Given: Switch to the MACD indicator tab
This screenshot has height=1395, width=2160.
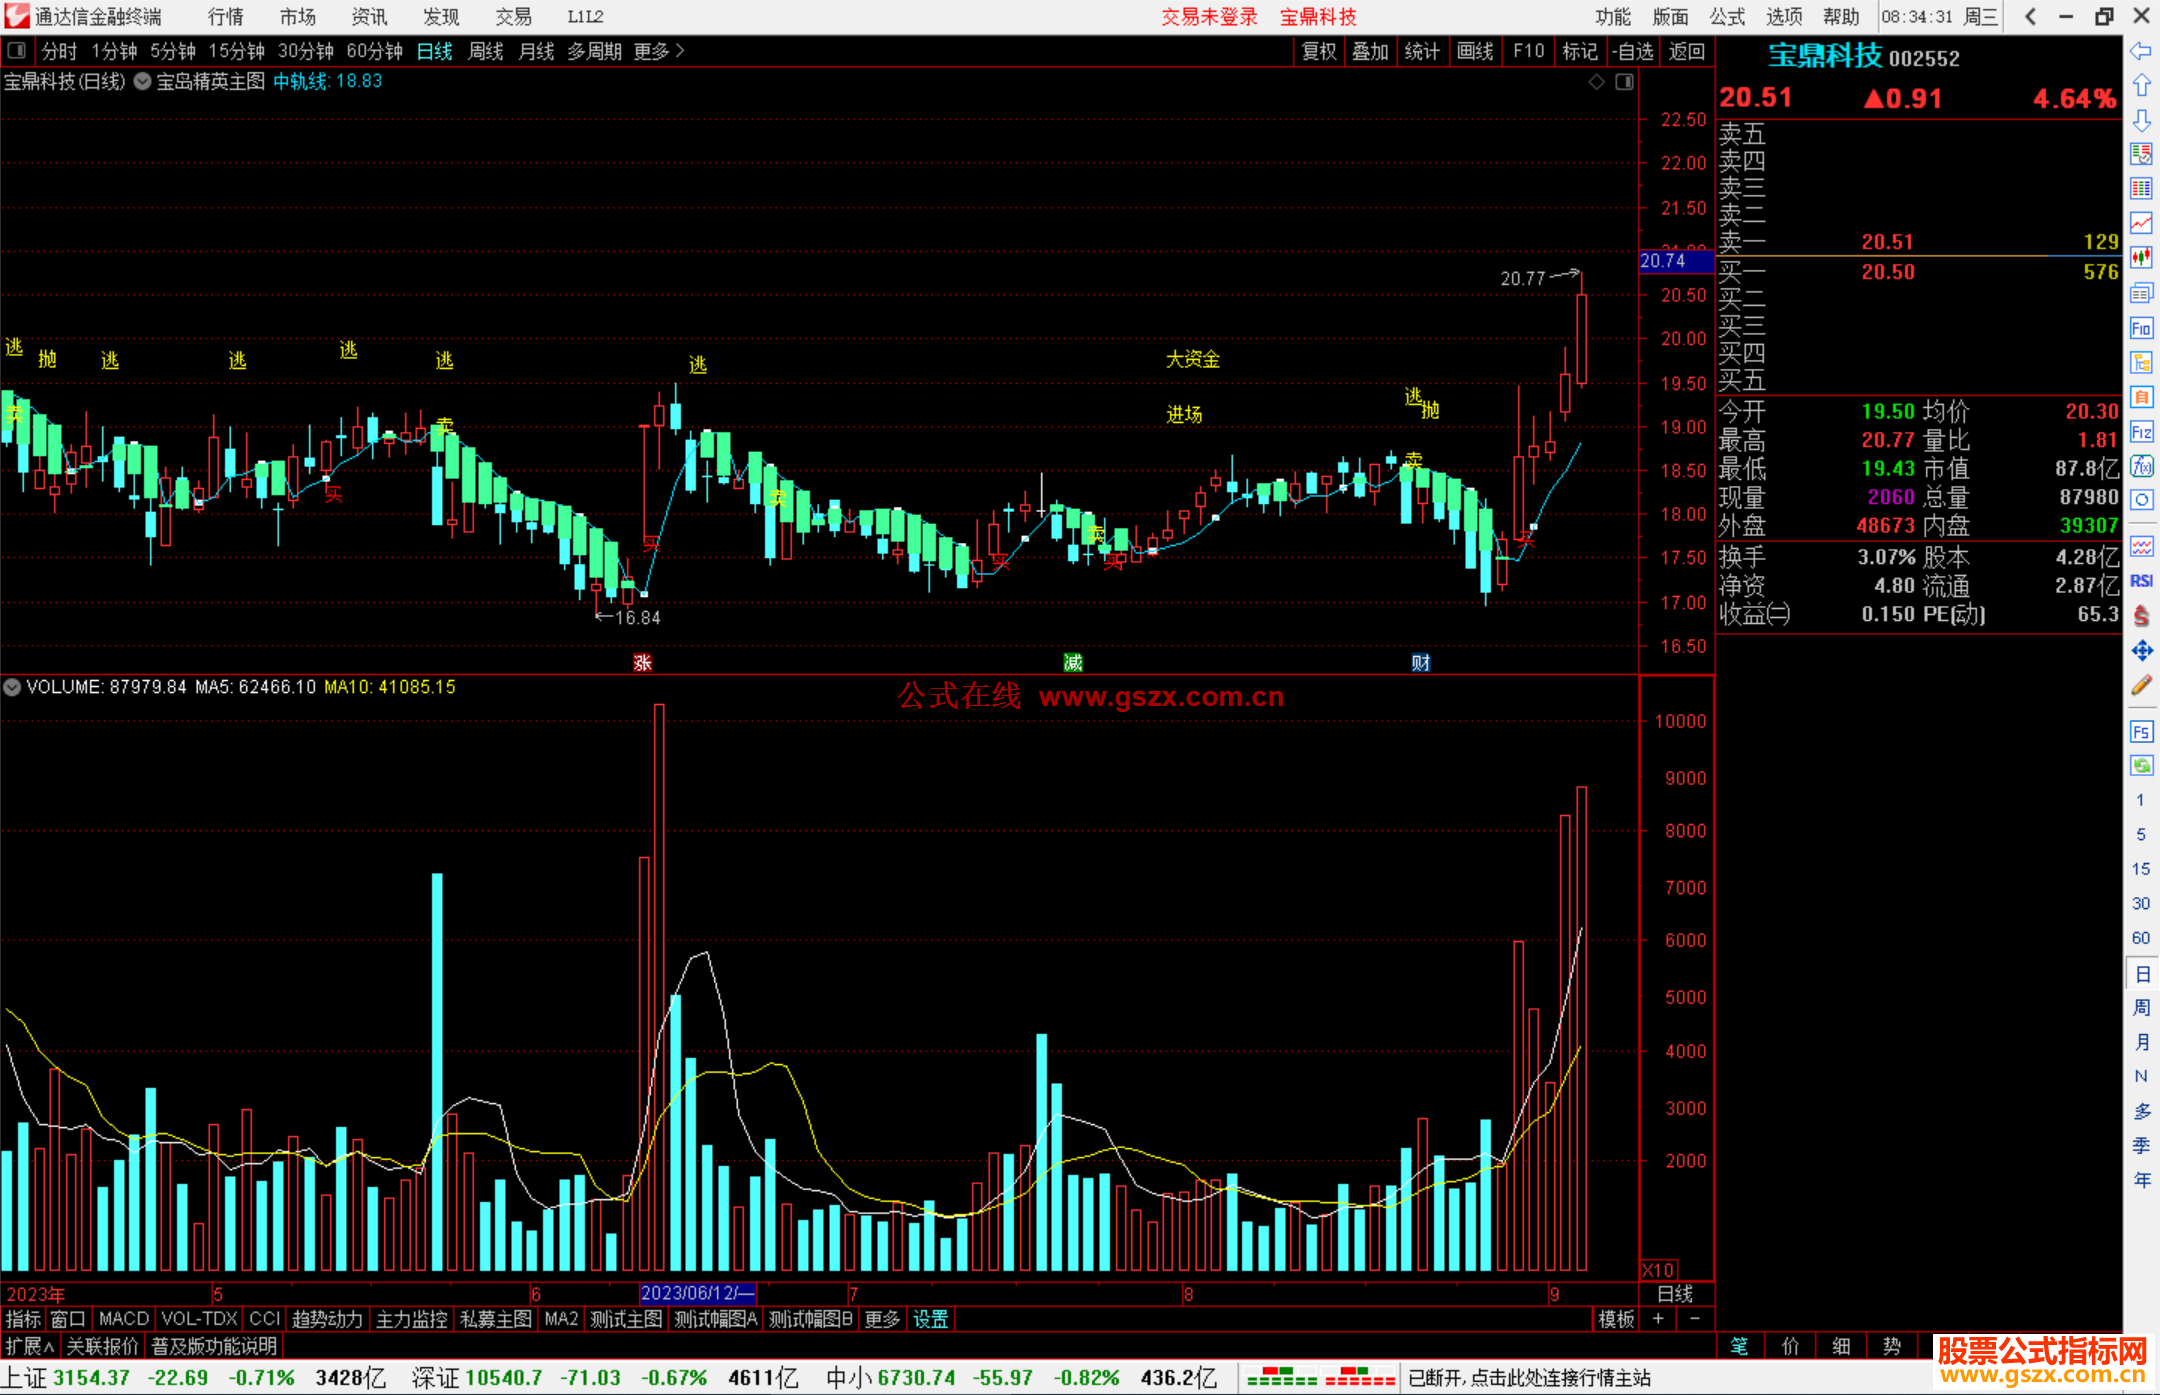Looking at the screenshot, I should pos(124,1319).
